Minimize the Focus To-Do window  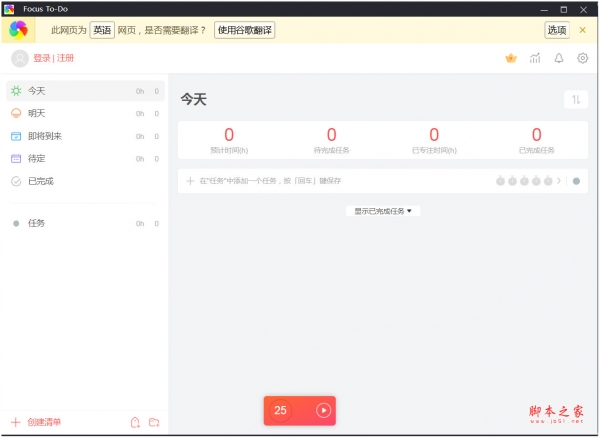(x=544, y=10)
